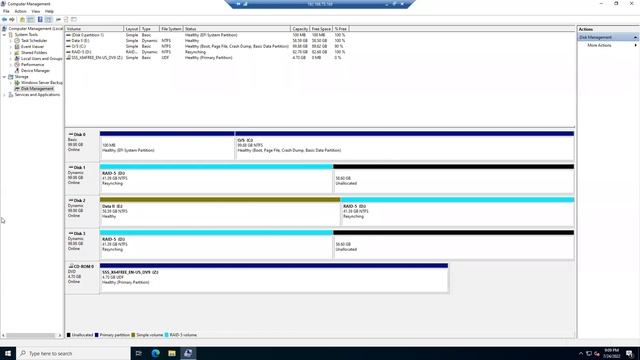Toggle the Show/Hide Console Tree toolbar icon
Image resolution: width=640 pixels, height=360 pixels.
tap(31, 20)
